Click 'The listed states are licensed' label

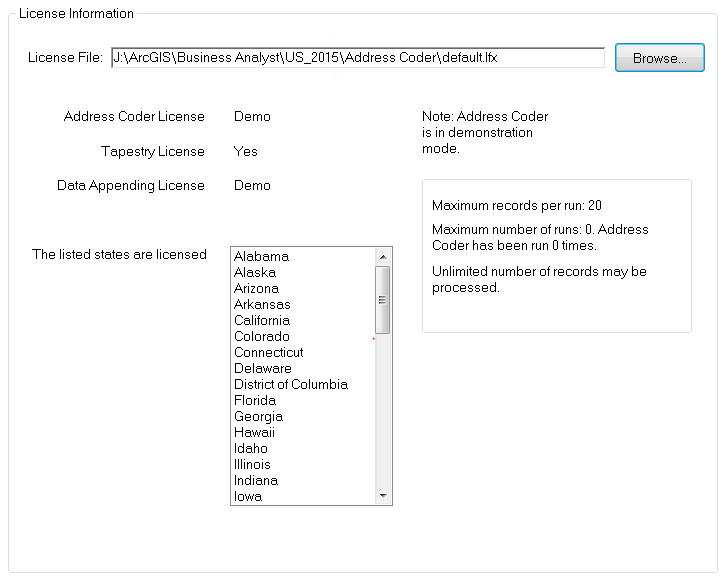(x=119, y=254)
